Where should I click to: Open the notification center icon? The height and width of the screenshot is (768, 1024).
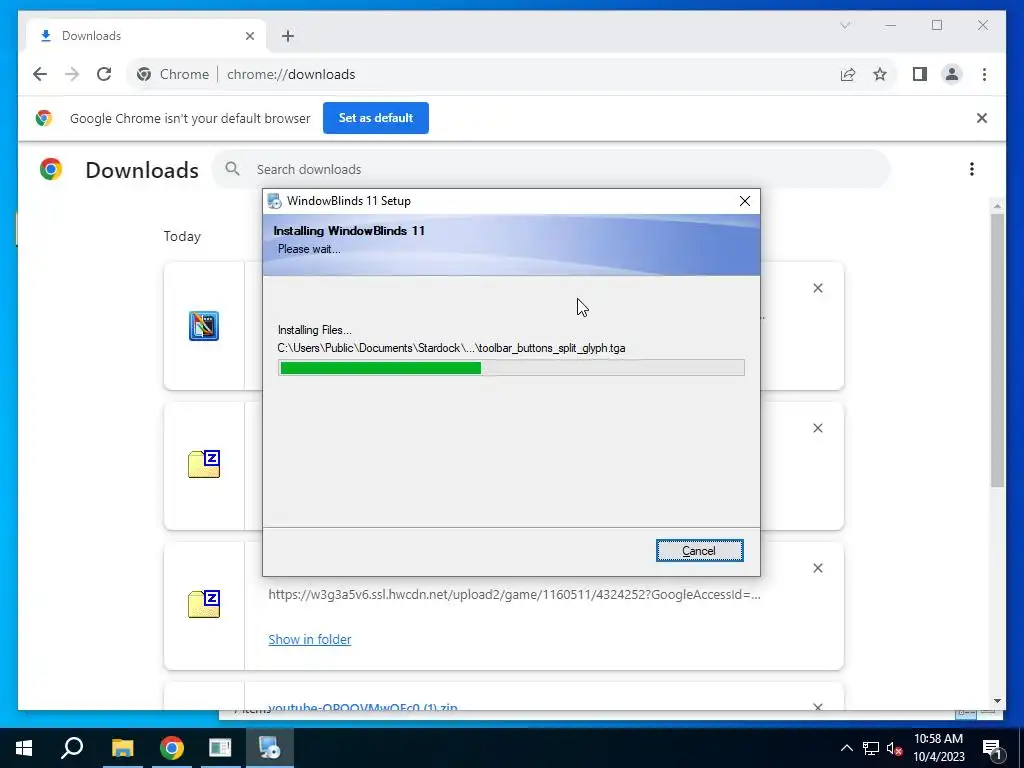[x=992, y=749]
